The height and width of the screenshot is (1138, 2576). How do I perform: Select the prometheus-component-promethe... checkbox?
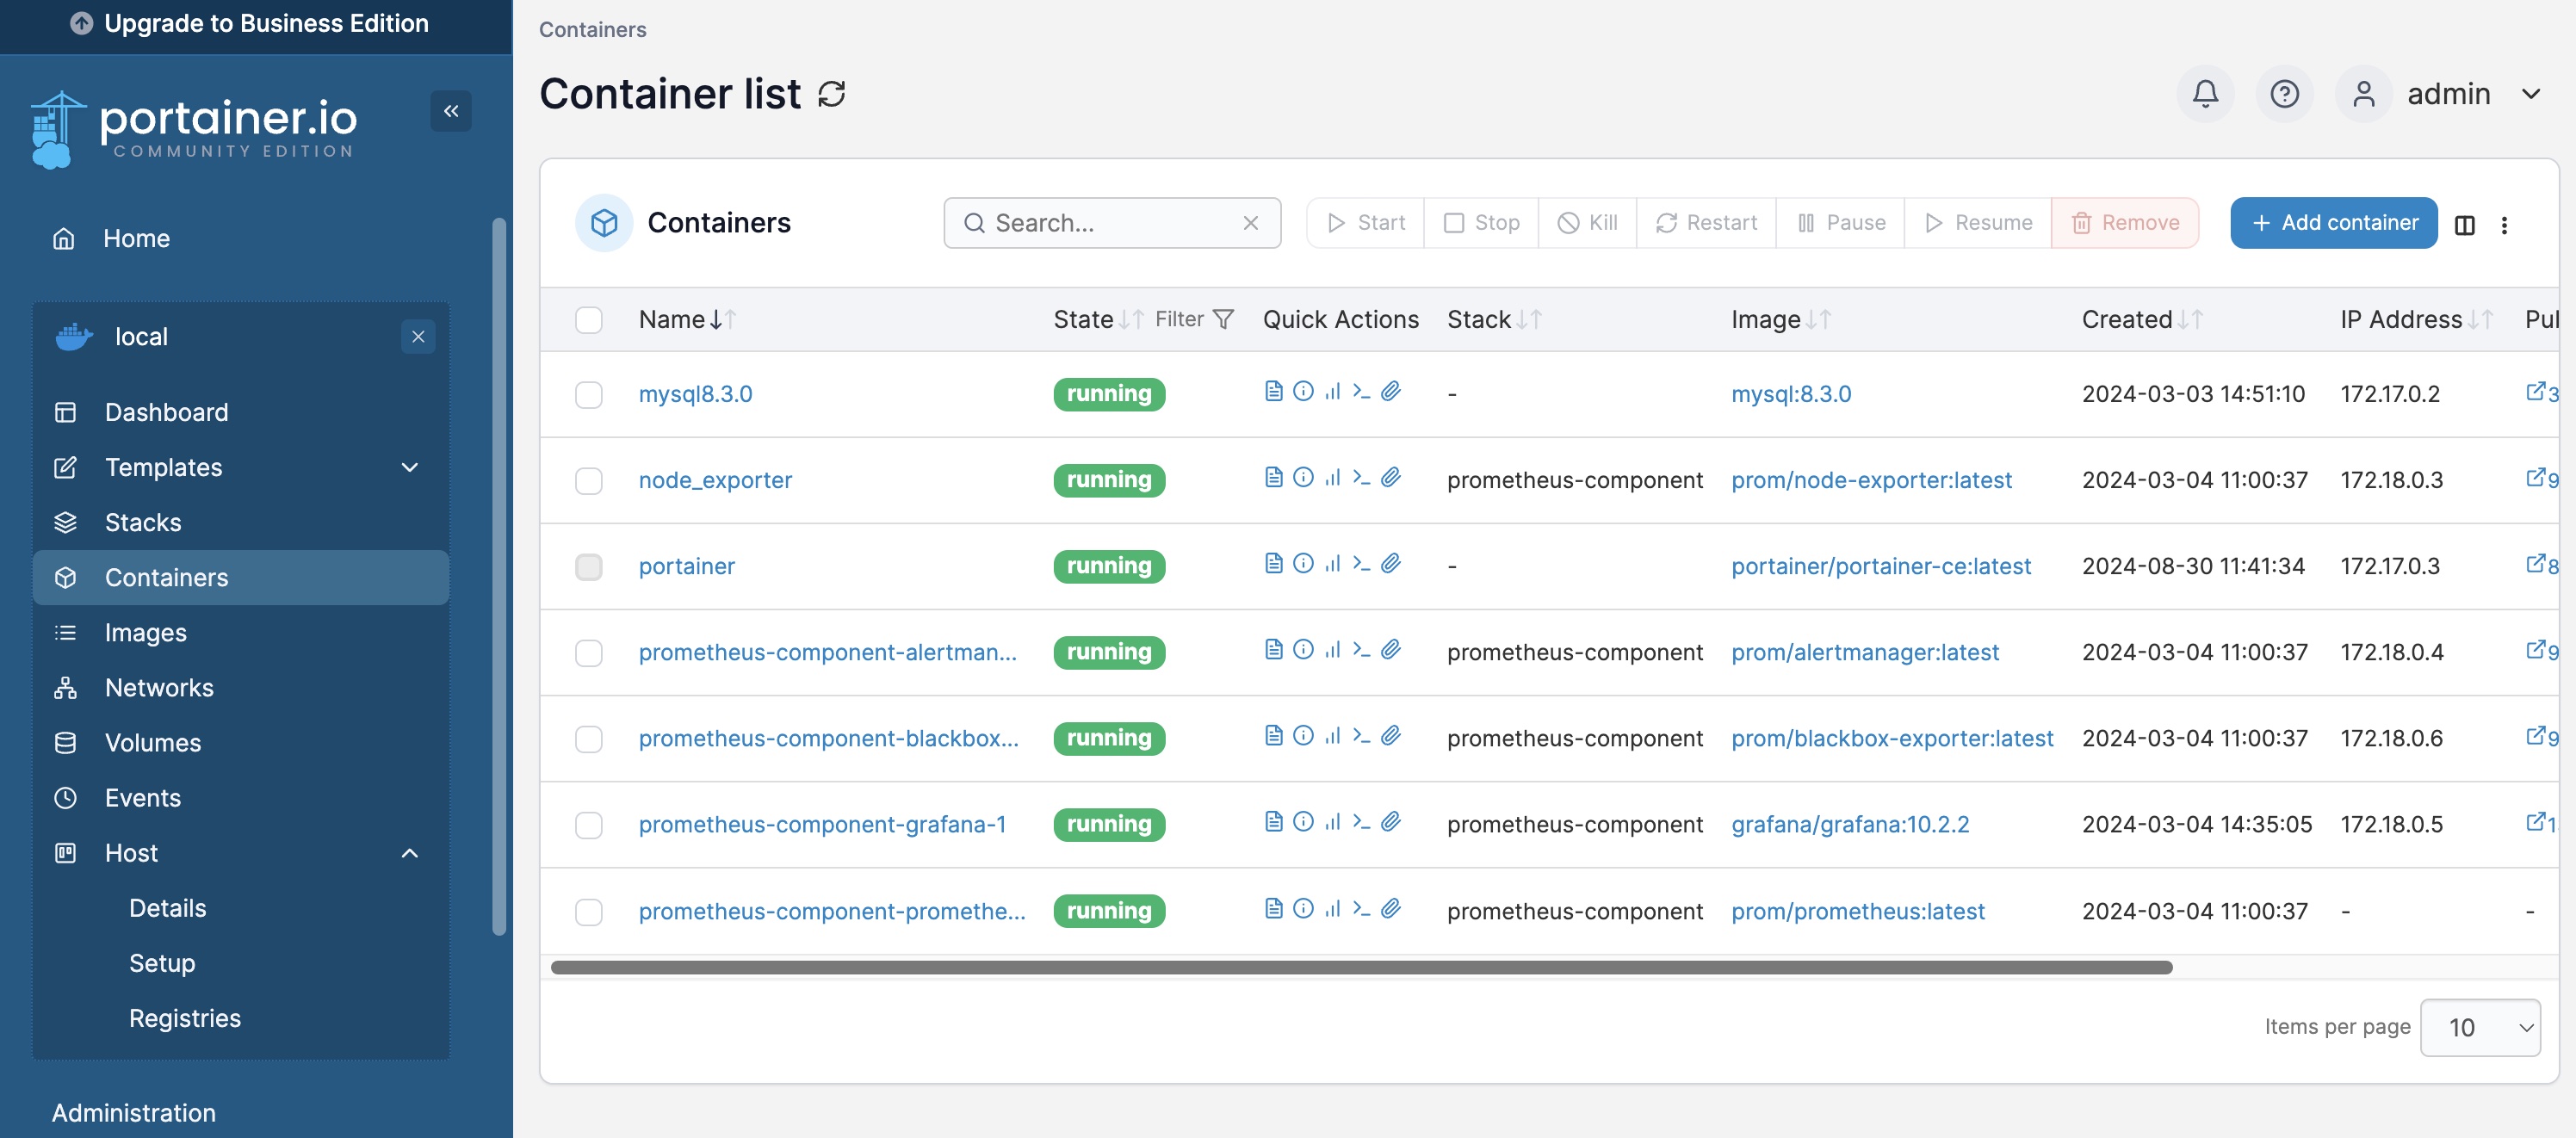click(x=589, y=912)
